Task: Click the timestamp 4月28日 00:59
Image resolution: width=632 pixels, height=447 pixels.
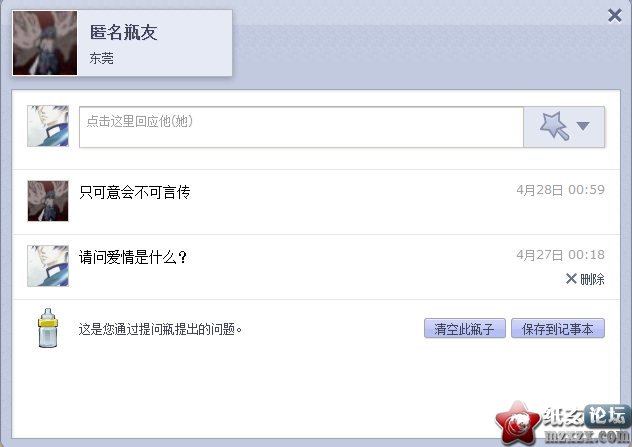Action: tap(561, 190)
